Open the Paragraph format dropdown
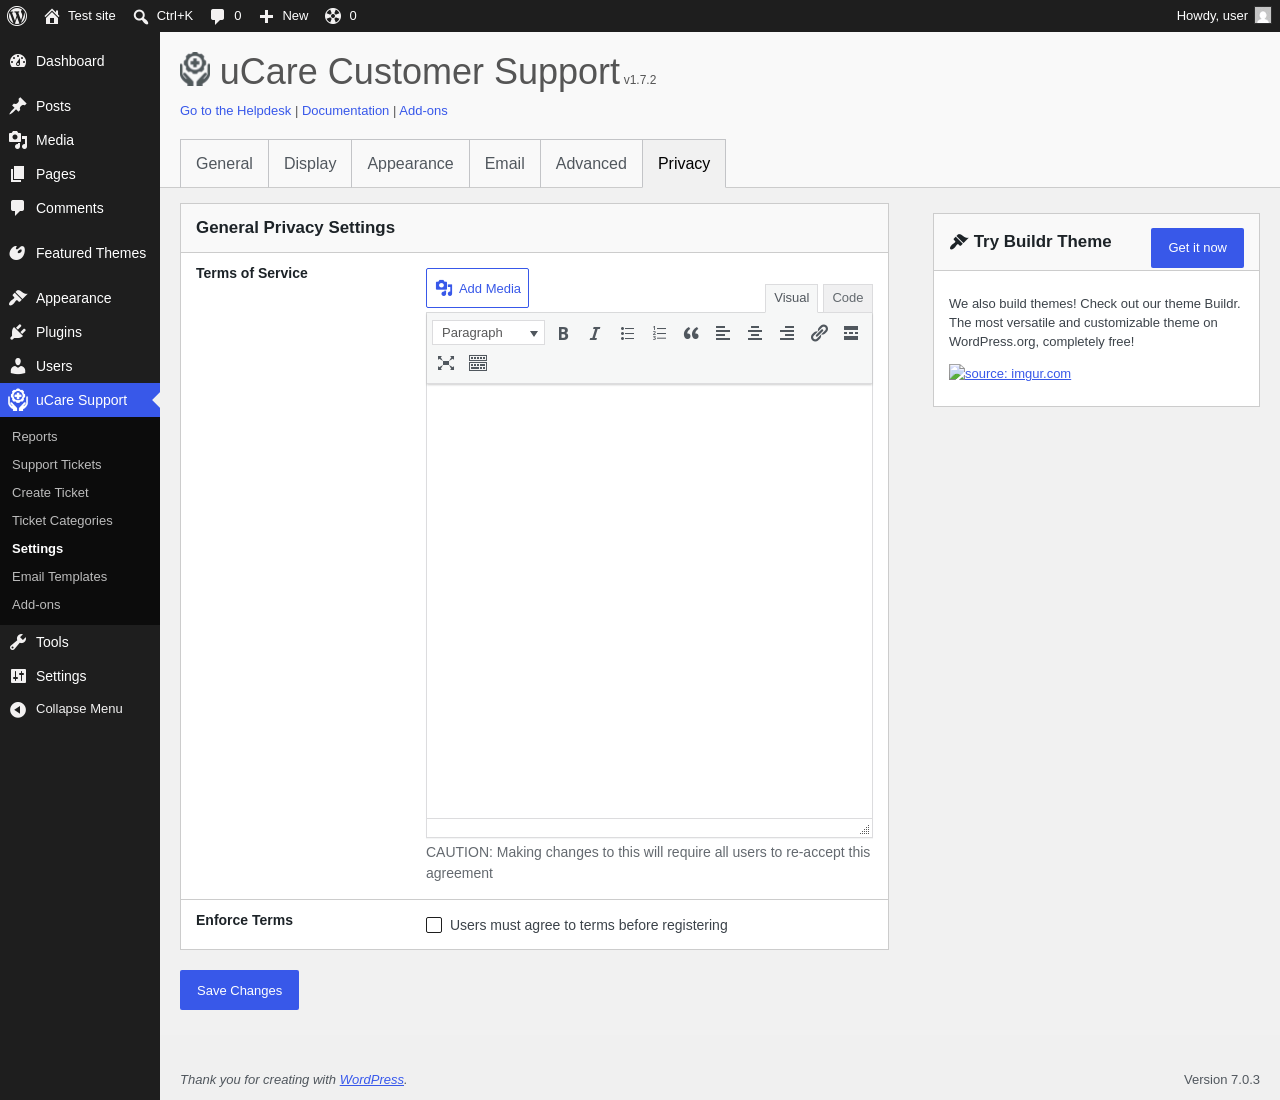Image resolution: width=1280 pixels, height=1100 pixels. (488, 333)
